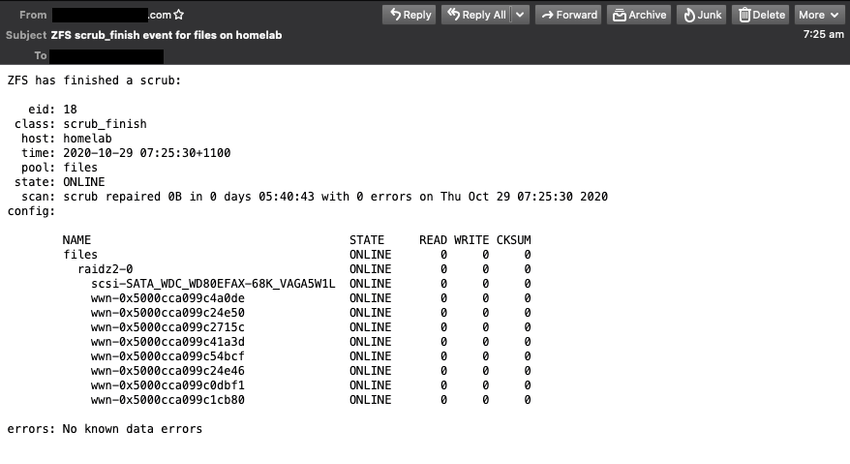Click CKSUM value of the files row

[x=527, y=255]
